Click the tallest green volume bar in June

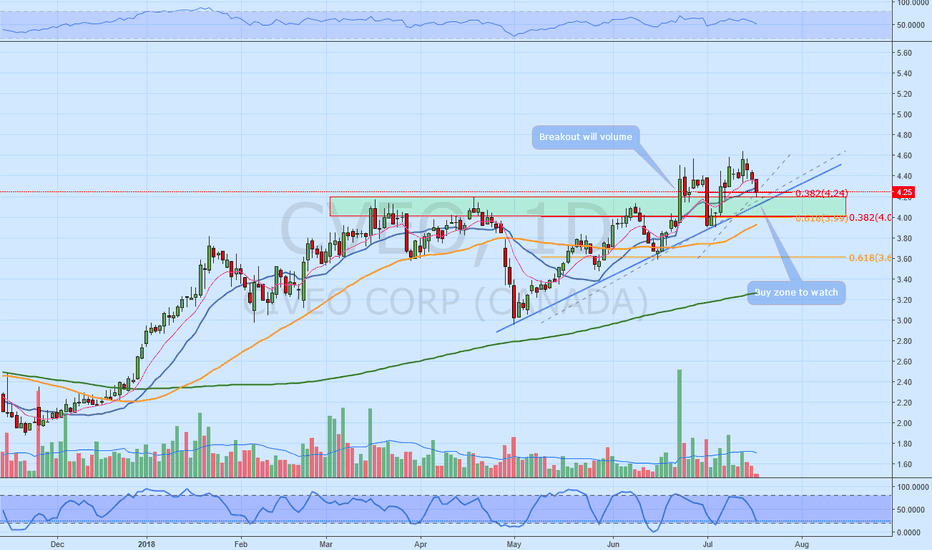click(x=679, y=423)
